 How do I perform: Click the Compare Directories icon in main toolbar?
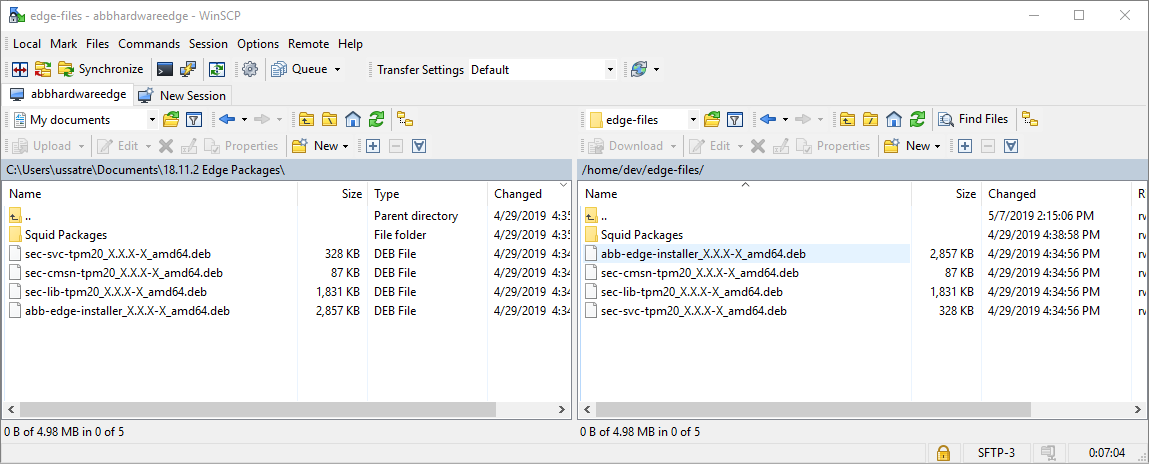pyautogui.click(x=20, y=69)
